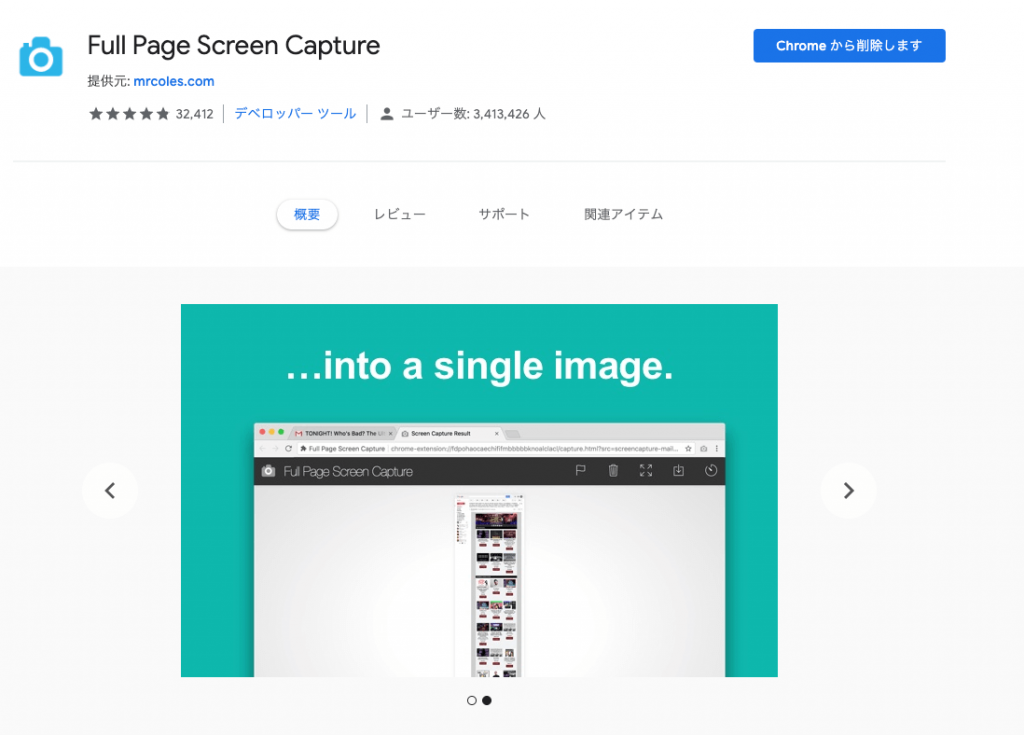Click the Full Page Screen Capture camera logo

tap(40, 57)
